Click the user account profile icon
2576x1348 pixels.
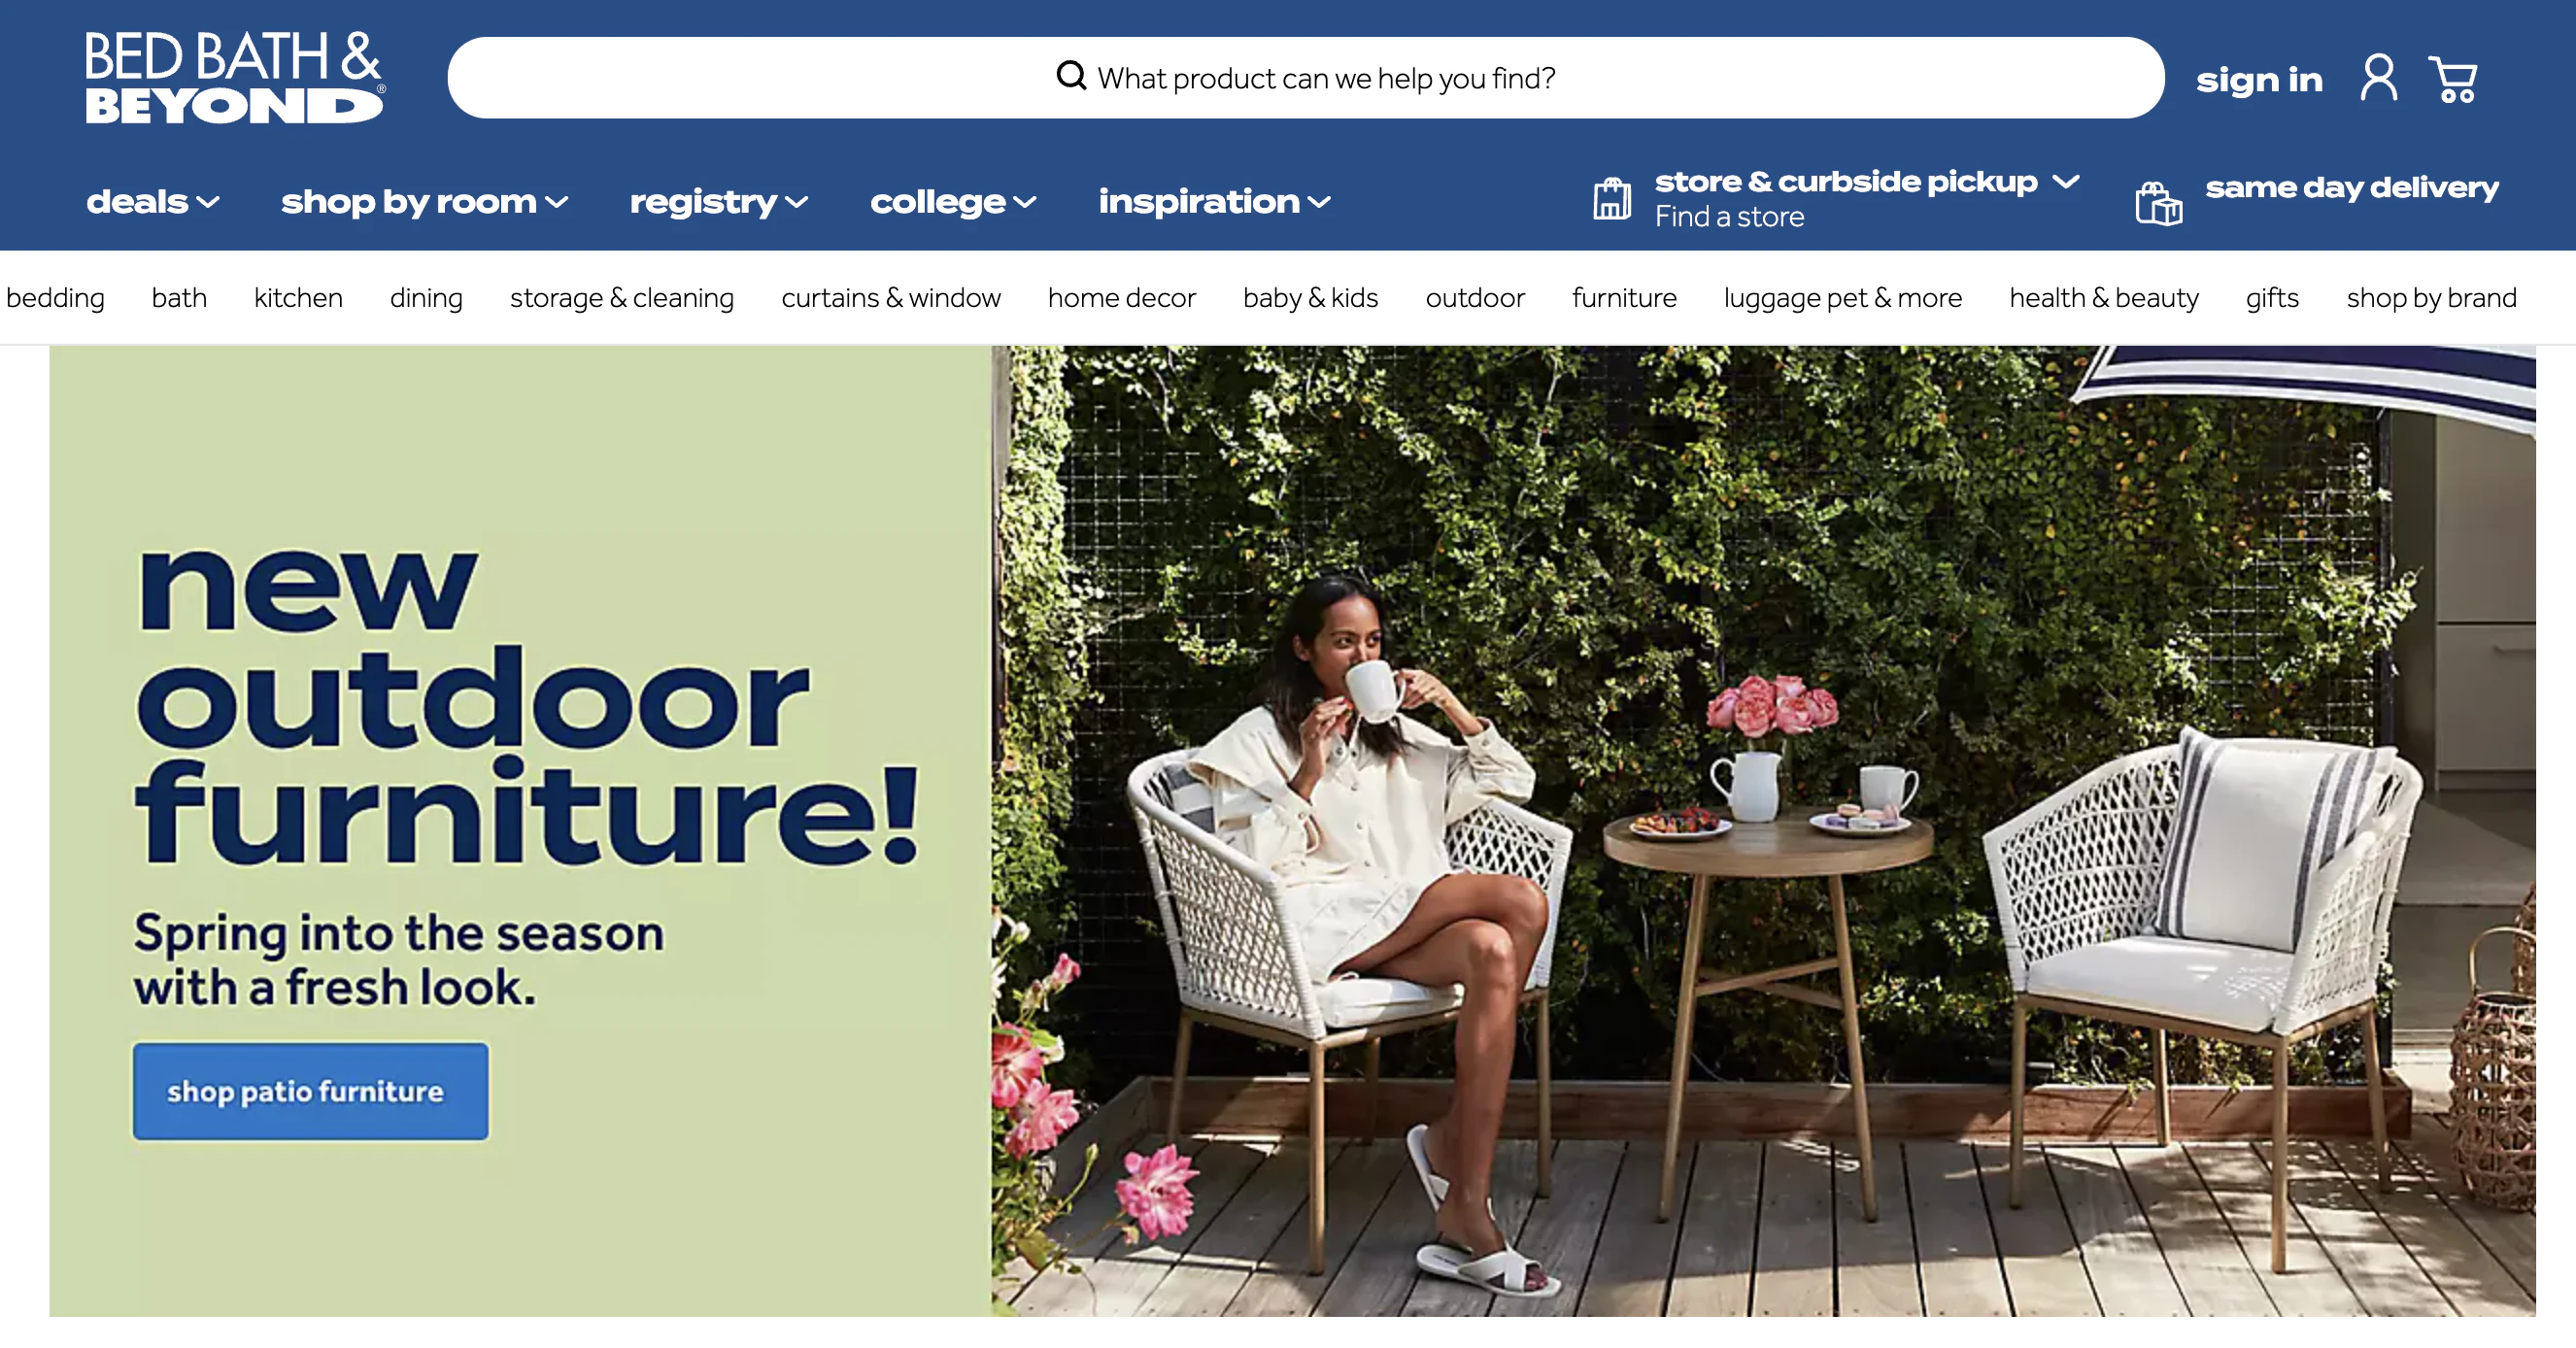(x=2379, y=78)
